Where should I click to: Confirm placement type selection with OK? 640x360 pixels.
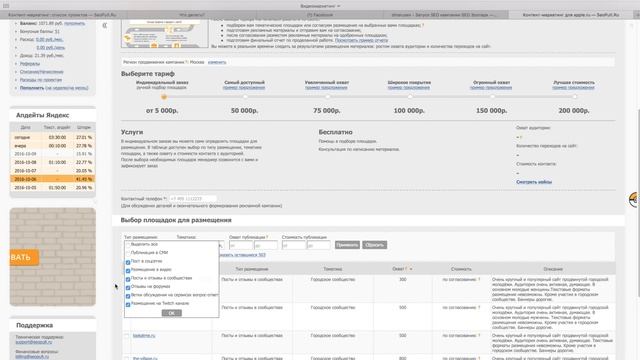point(171,313)
